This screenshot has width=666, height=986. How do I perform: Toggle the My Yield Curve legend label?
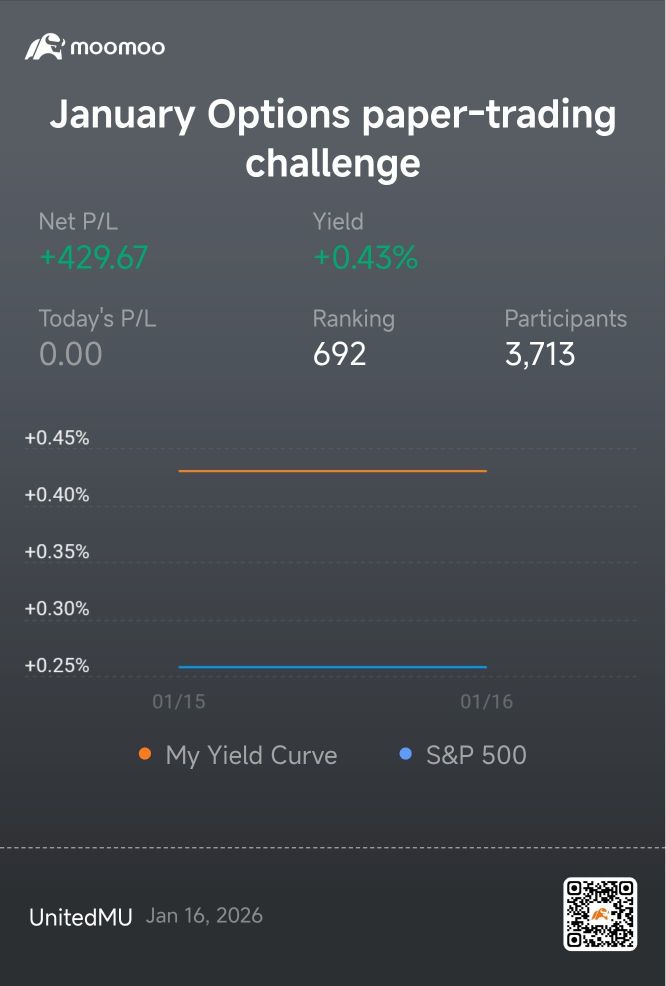pyautogui.click(x=252, y=755)
